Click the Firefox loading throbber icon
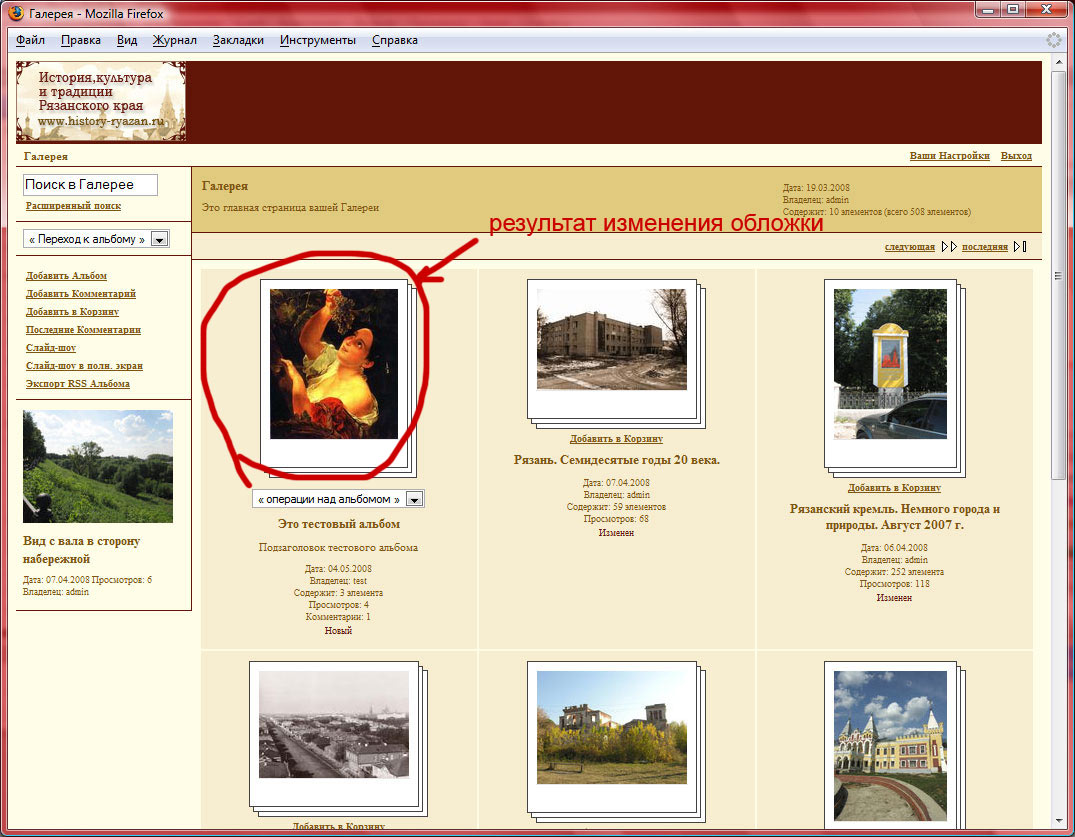The height and width of the screenshot is (837, 1075). (x=1054, y=40)
